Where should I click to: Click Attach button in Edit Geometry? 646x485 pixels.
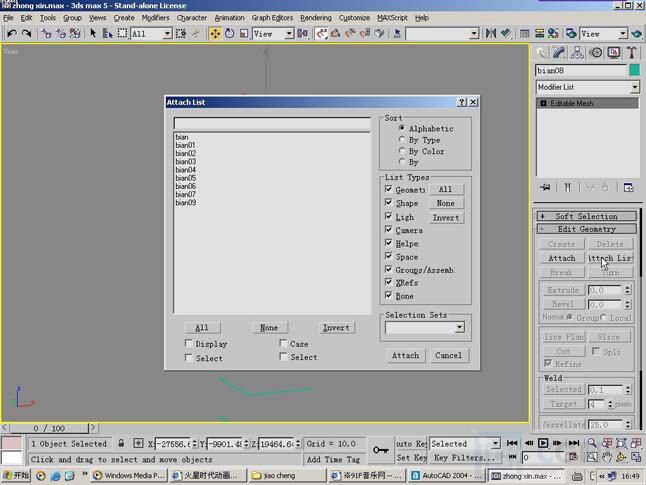point(562,258)
